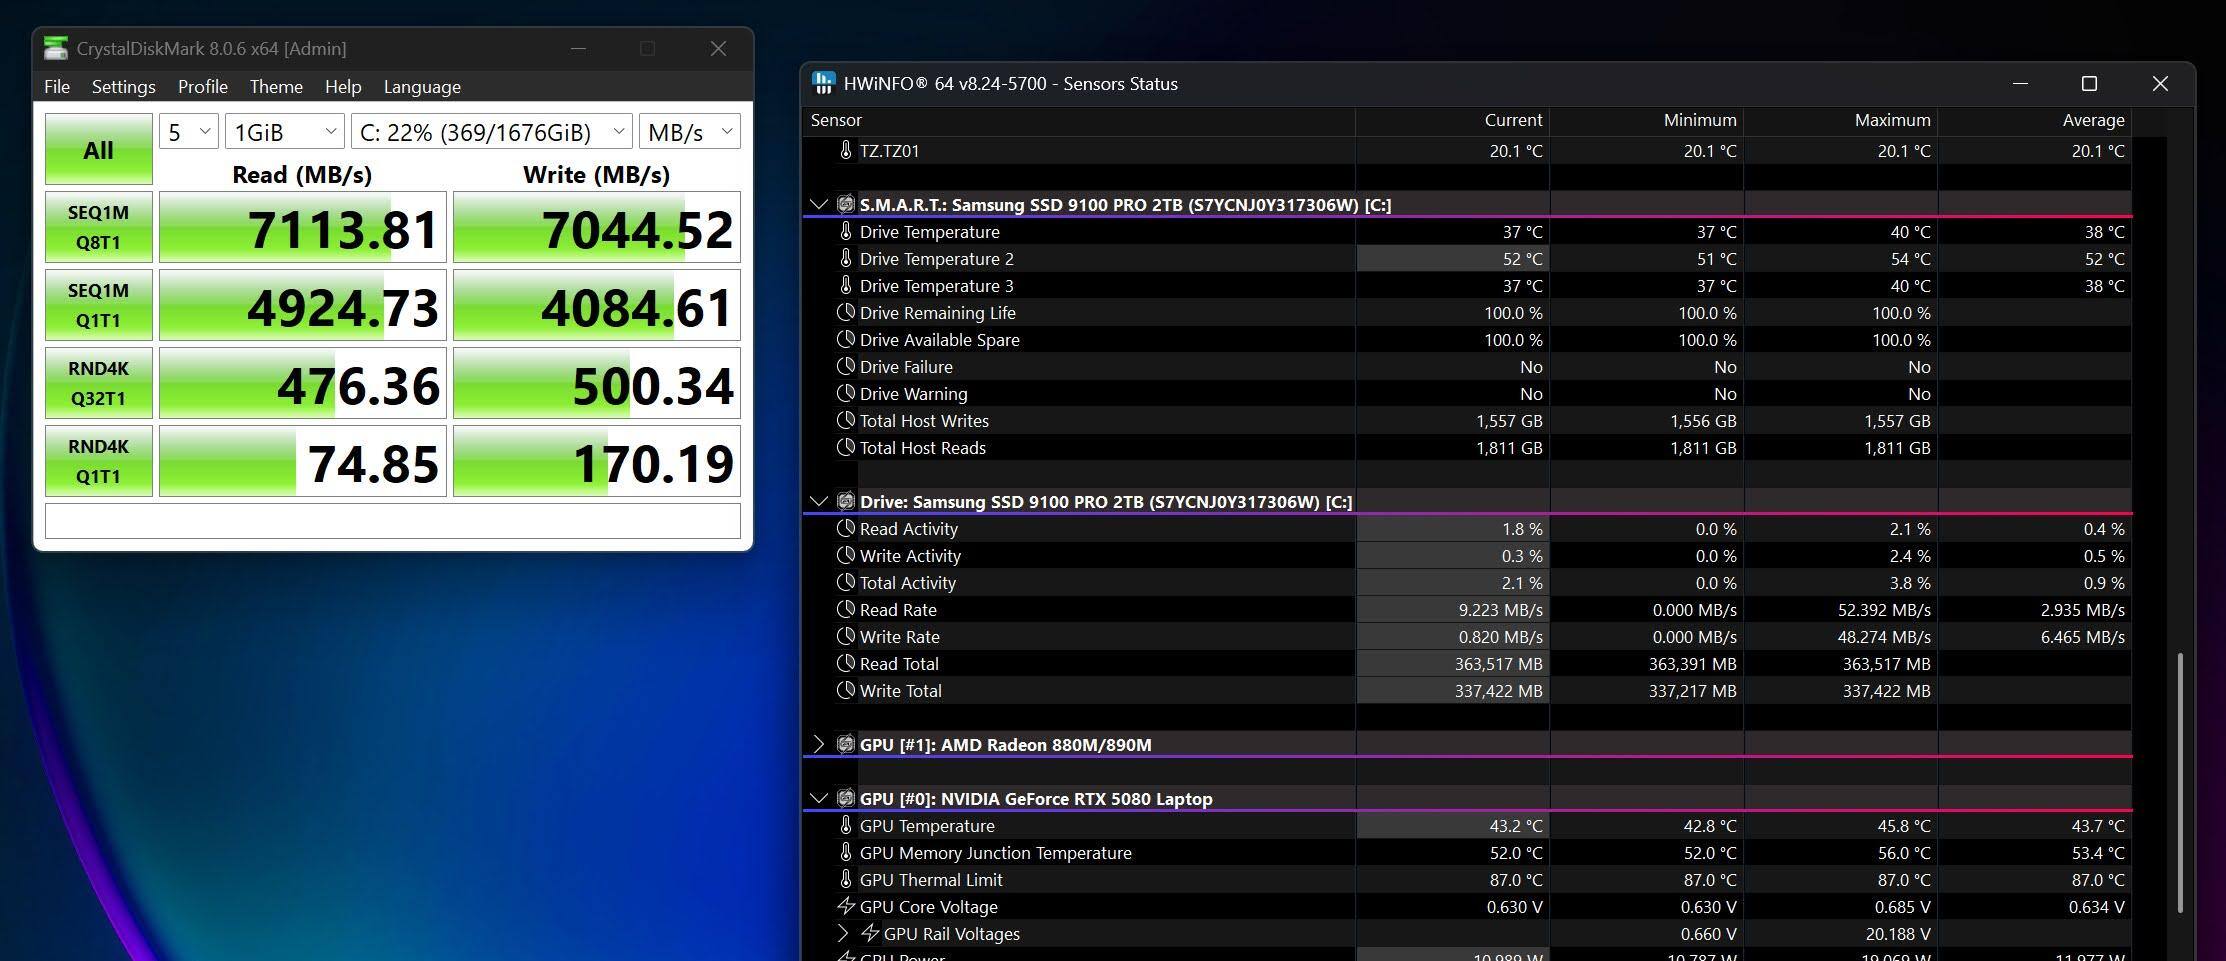Screen dimensions: 2226x961
Task: Expand the GPU [#1] AMD Radeon group
Action: [x=819, y=744]
